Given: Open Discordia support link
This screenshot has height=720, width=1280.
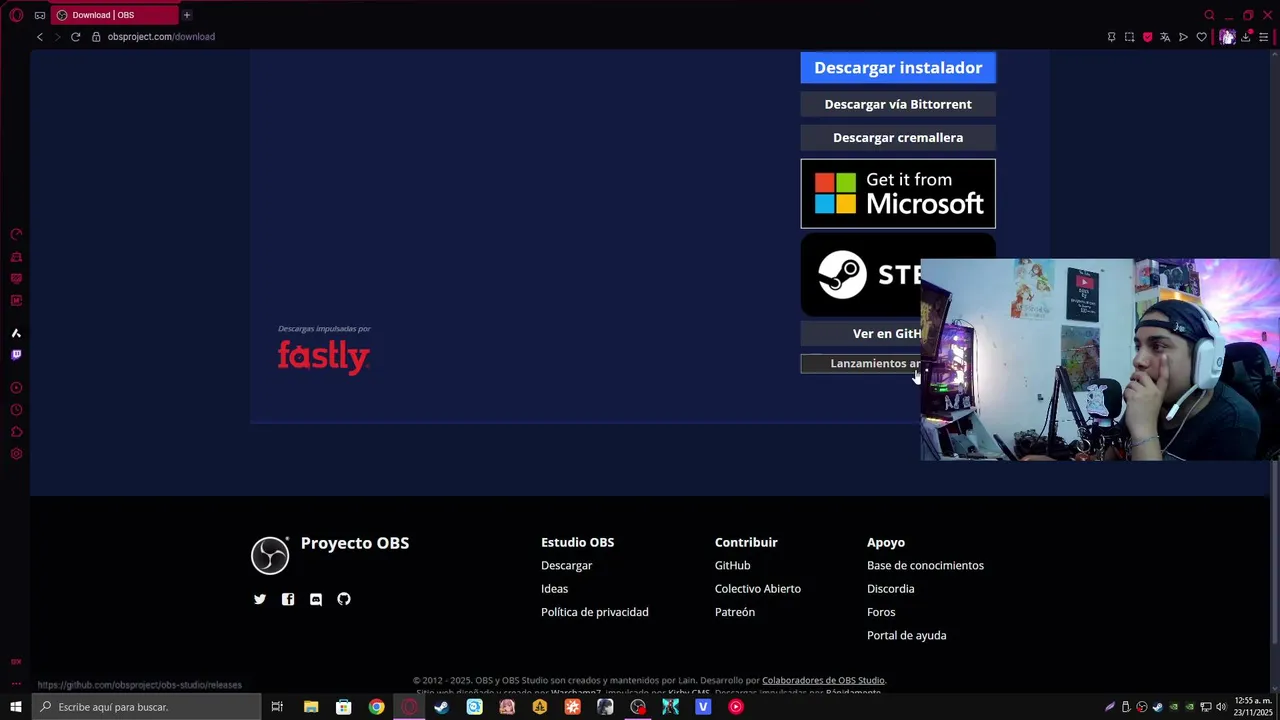Looking at the screenshot, I should point(891,589).
